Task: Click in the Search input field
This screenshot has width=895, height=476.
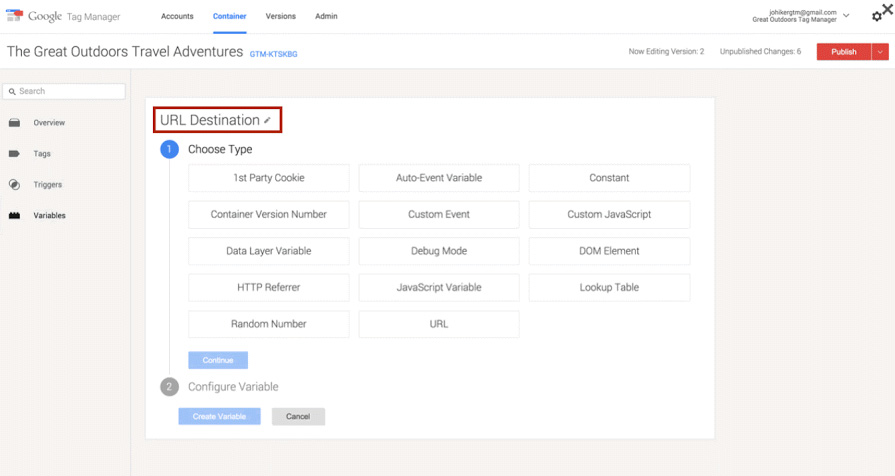Action: (64, 91)
